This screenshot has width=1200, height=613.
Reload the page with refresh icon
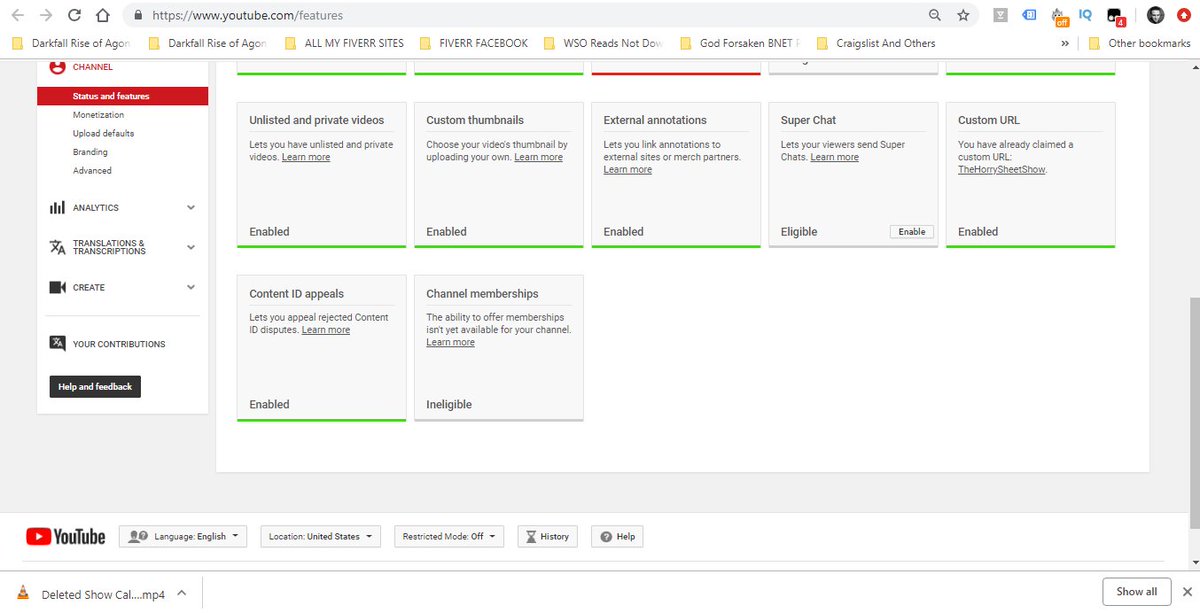tap(74, 16)
